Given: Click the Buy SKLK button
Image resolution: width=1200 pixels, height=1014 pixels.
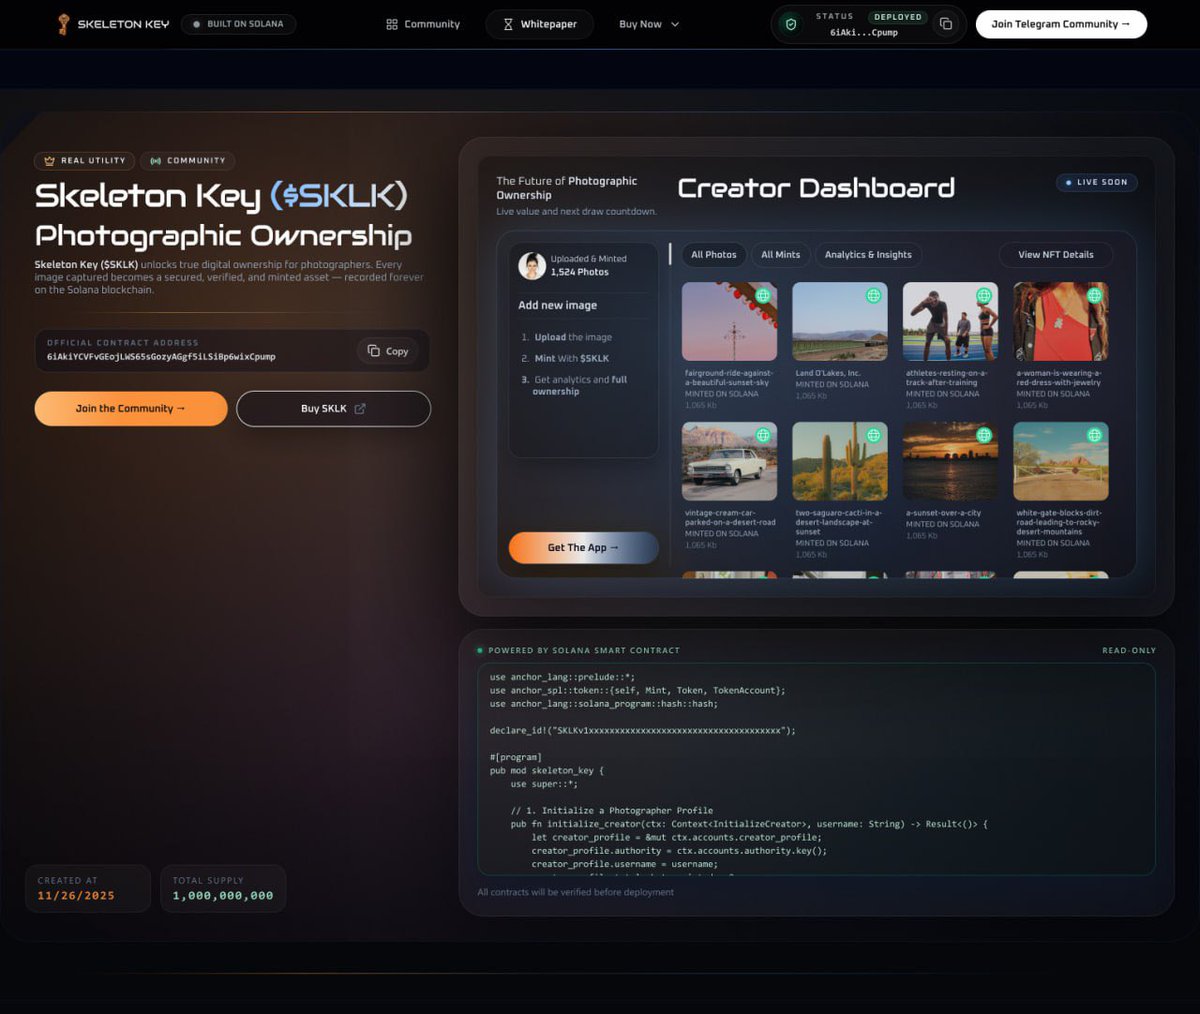Looking at the screenshot, I should pyautogui.click(x=334, y=409).
